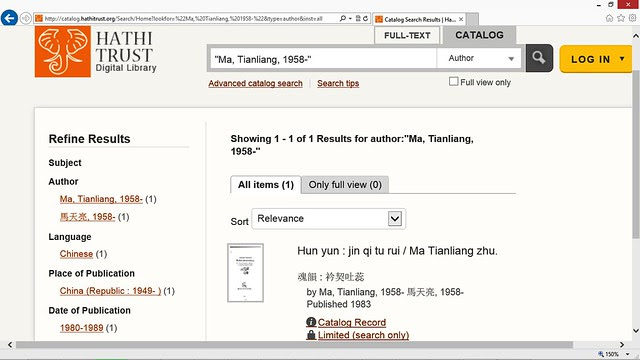640x360 pixels.
Task: Filter by author 馬天亮, 1958-
Action: coord(87,217)
